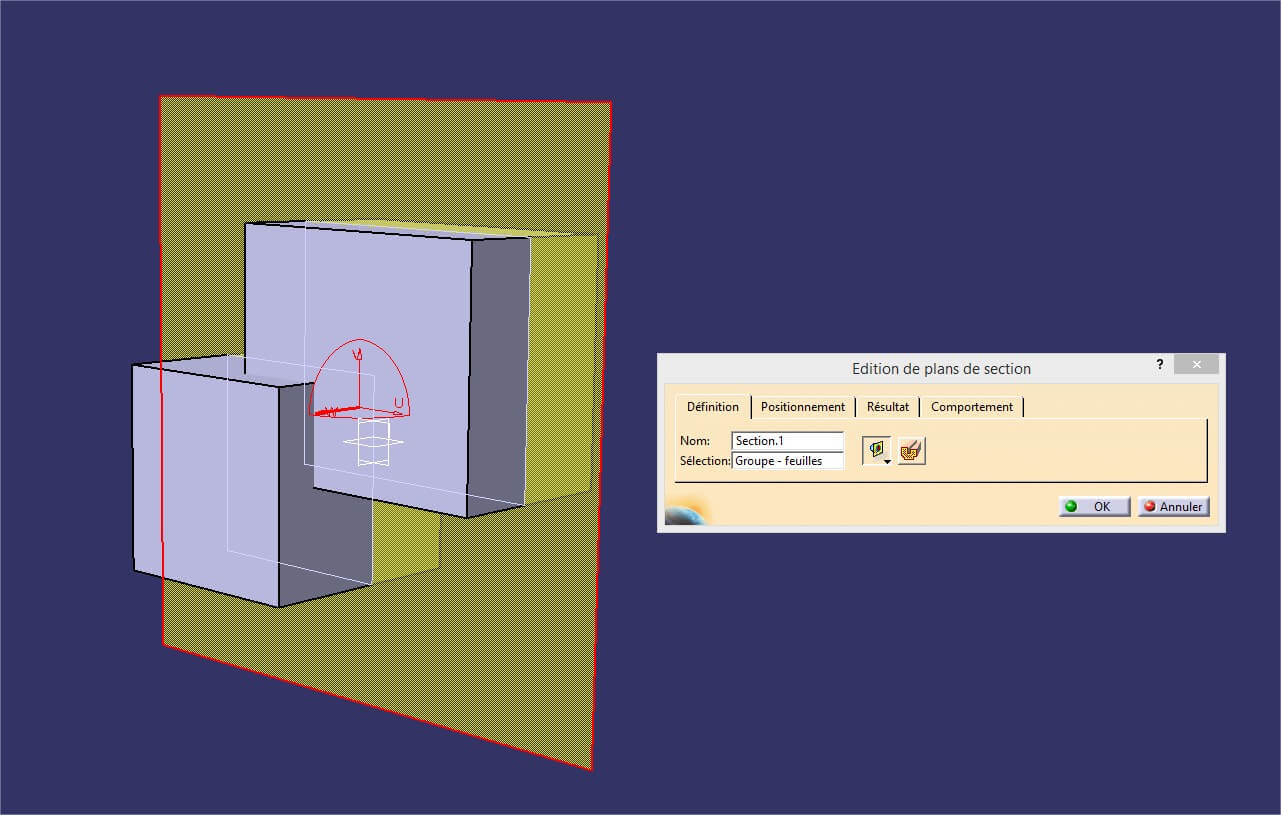Click the help question mark icon
The image size is (1281, 815).
1159,364
